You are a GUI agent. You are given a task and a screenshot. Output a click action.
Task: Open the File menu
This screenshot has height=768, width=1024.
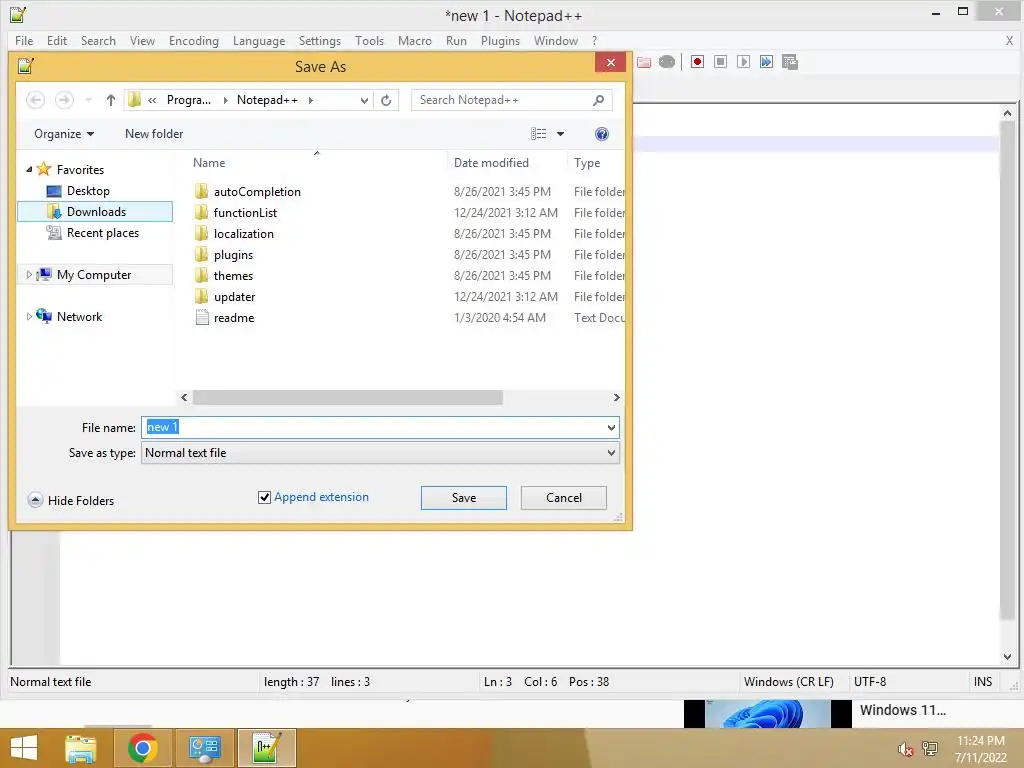point(24,40)
